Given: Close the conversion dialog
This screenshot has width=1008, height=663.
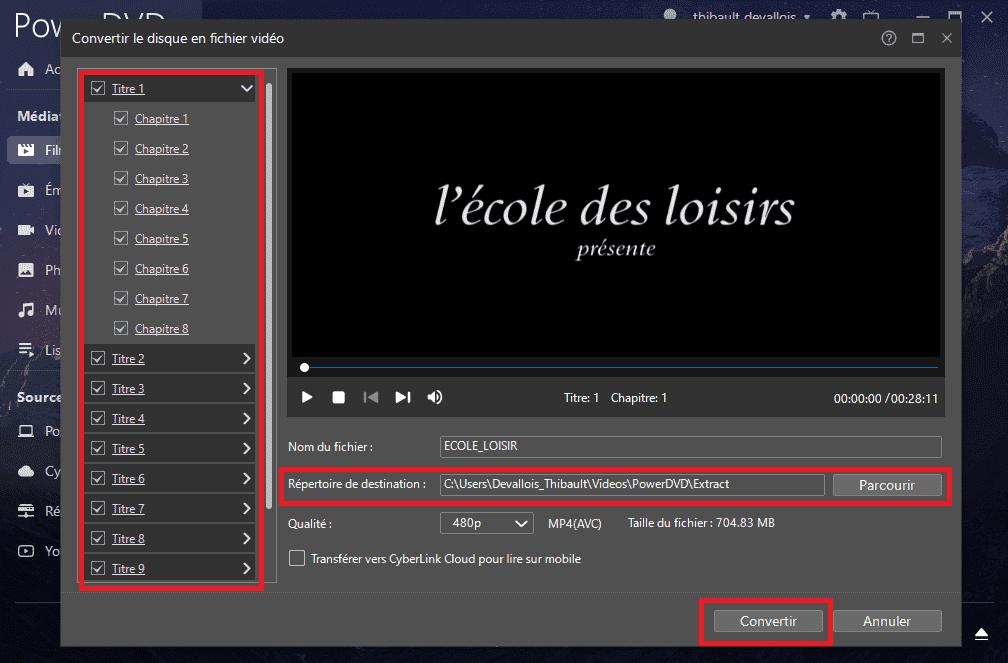Looking at the screenshot, I should tap(946, 39).
